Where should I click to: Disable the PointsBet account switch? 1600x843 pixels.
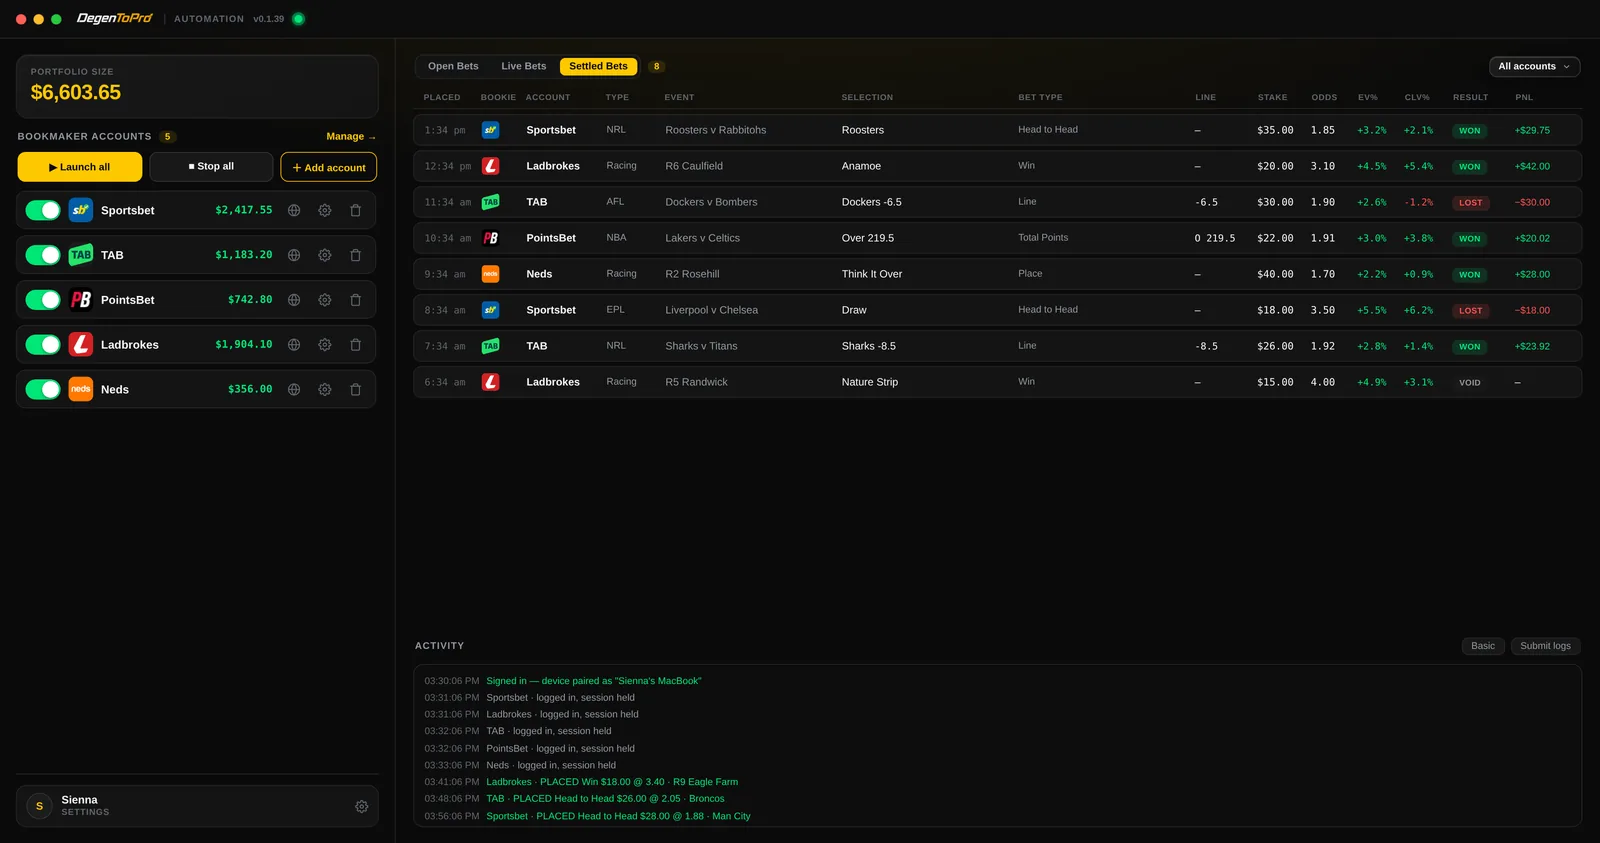click(x=43, y=300)
